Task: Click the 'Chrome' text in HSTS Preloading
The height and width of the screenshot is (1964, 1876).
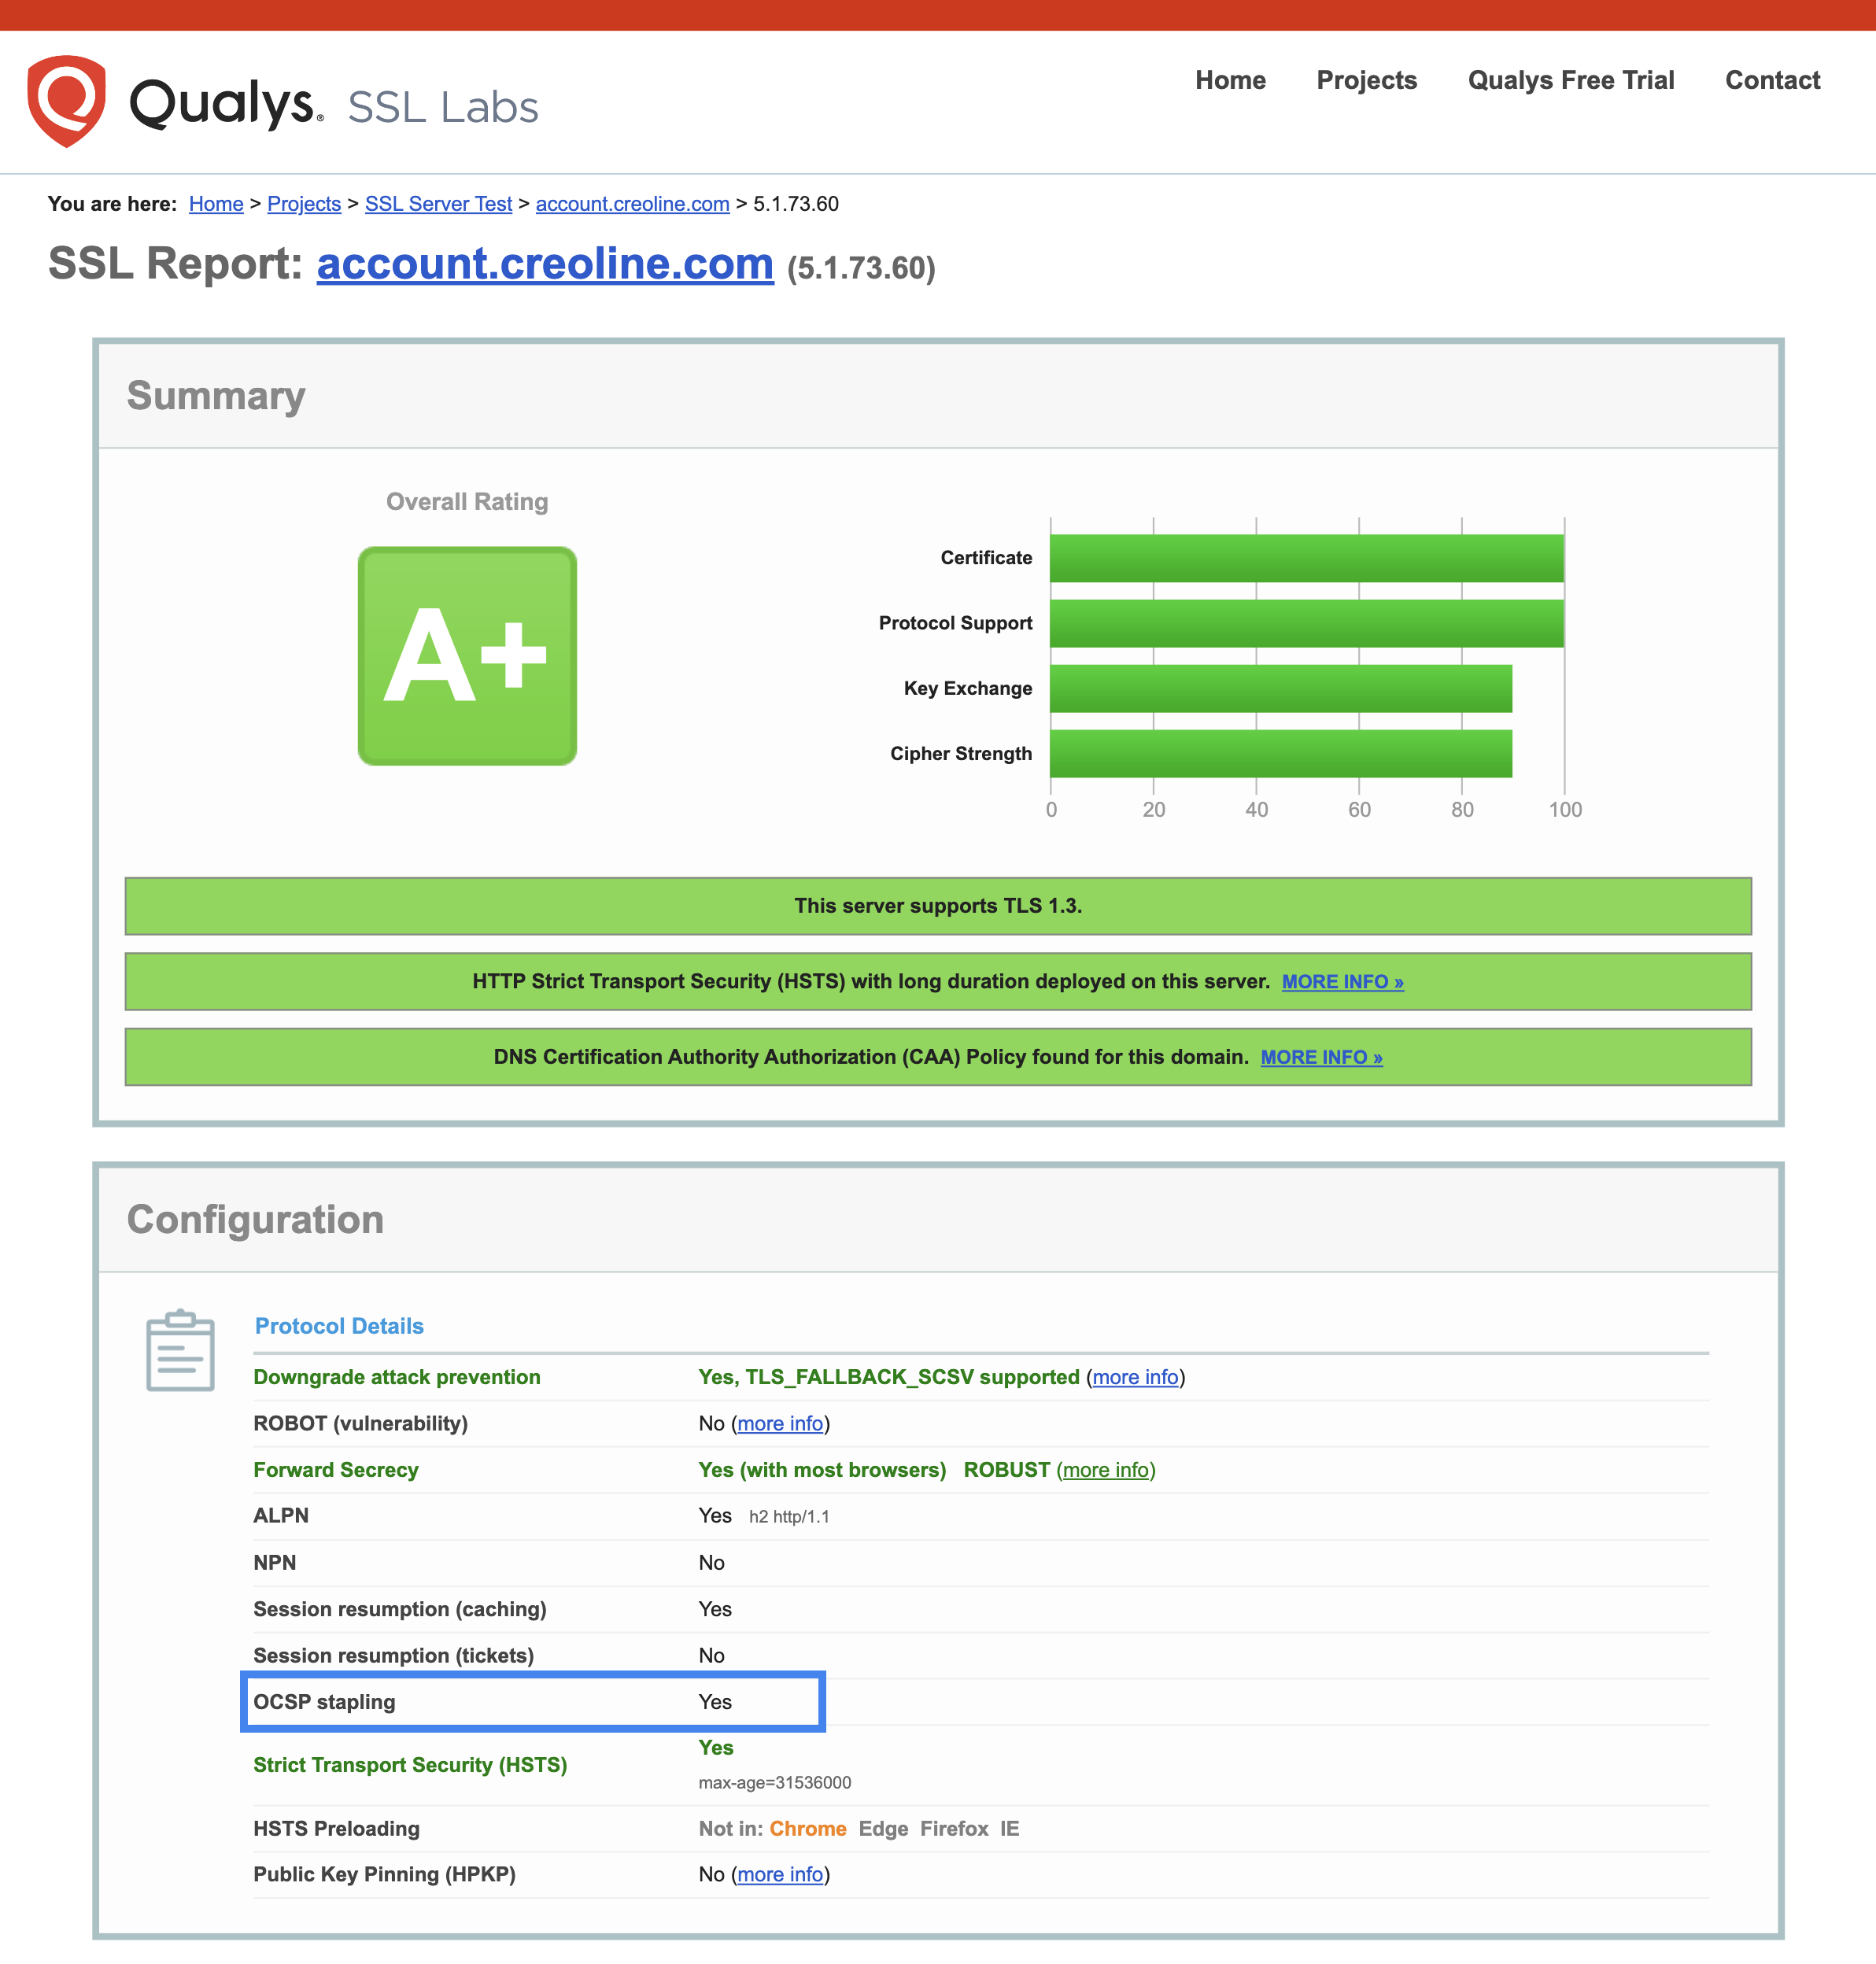Action: (808, 1829)
